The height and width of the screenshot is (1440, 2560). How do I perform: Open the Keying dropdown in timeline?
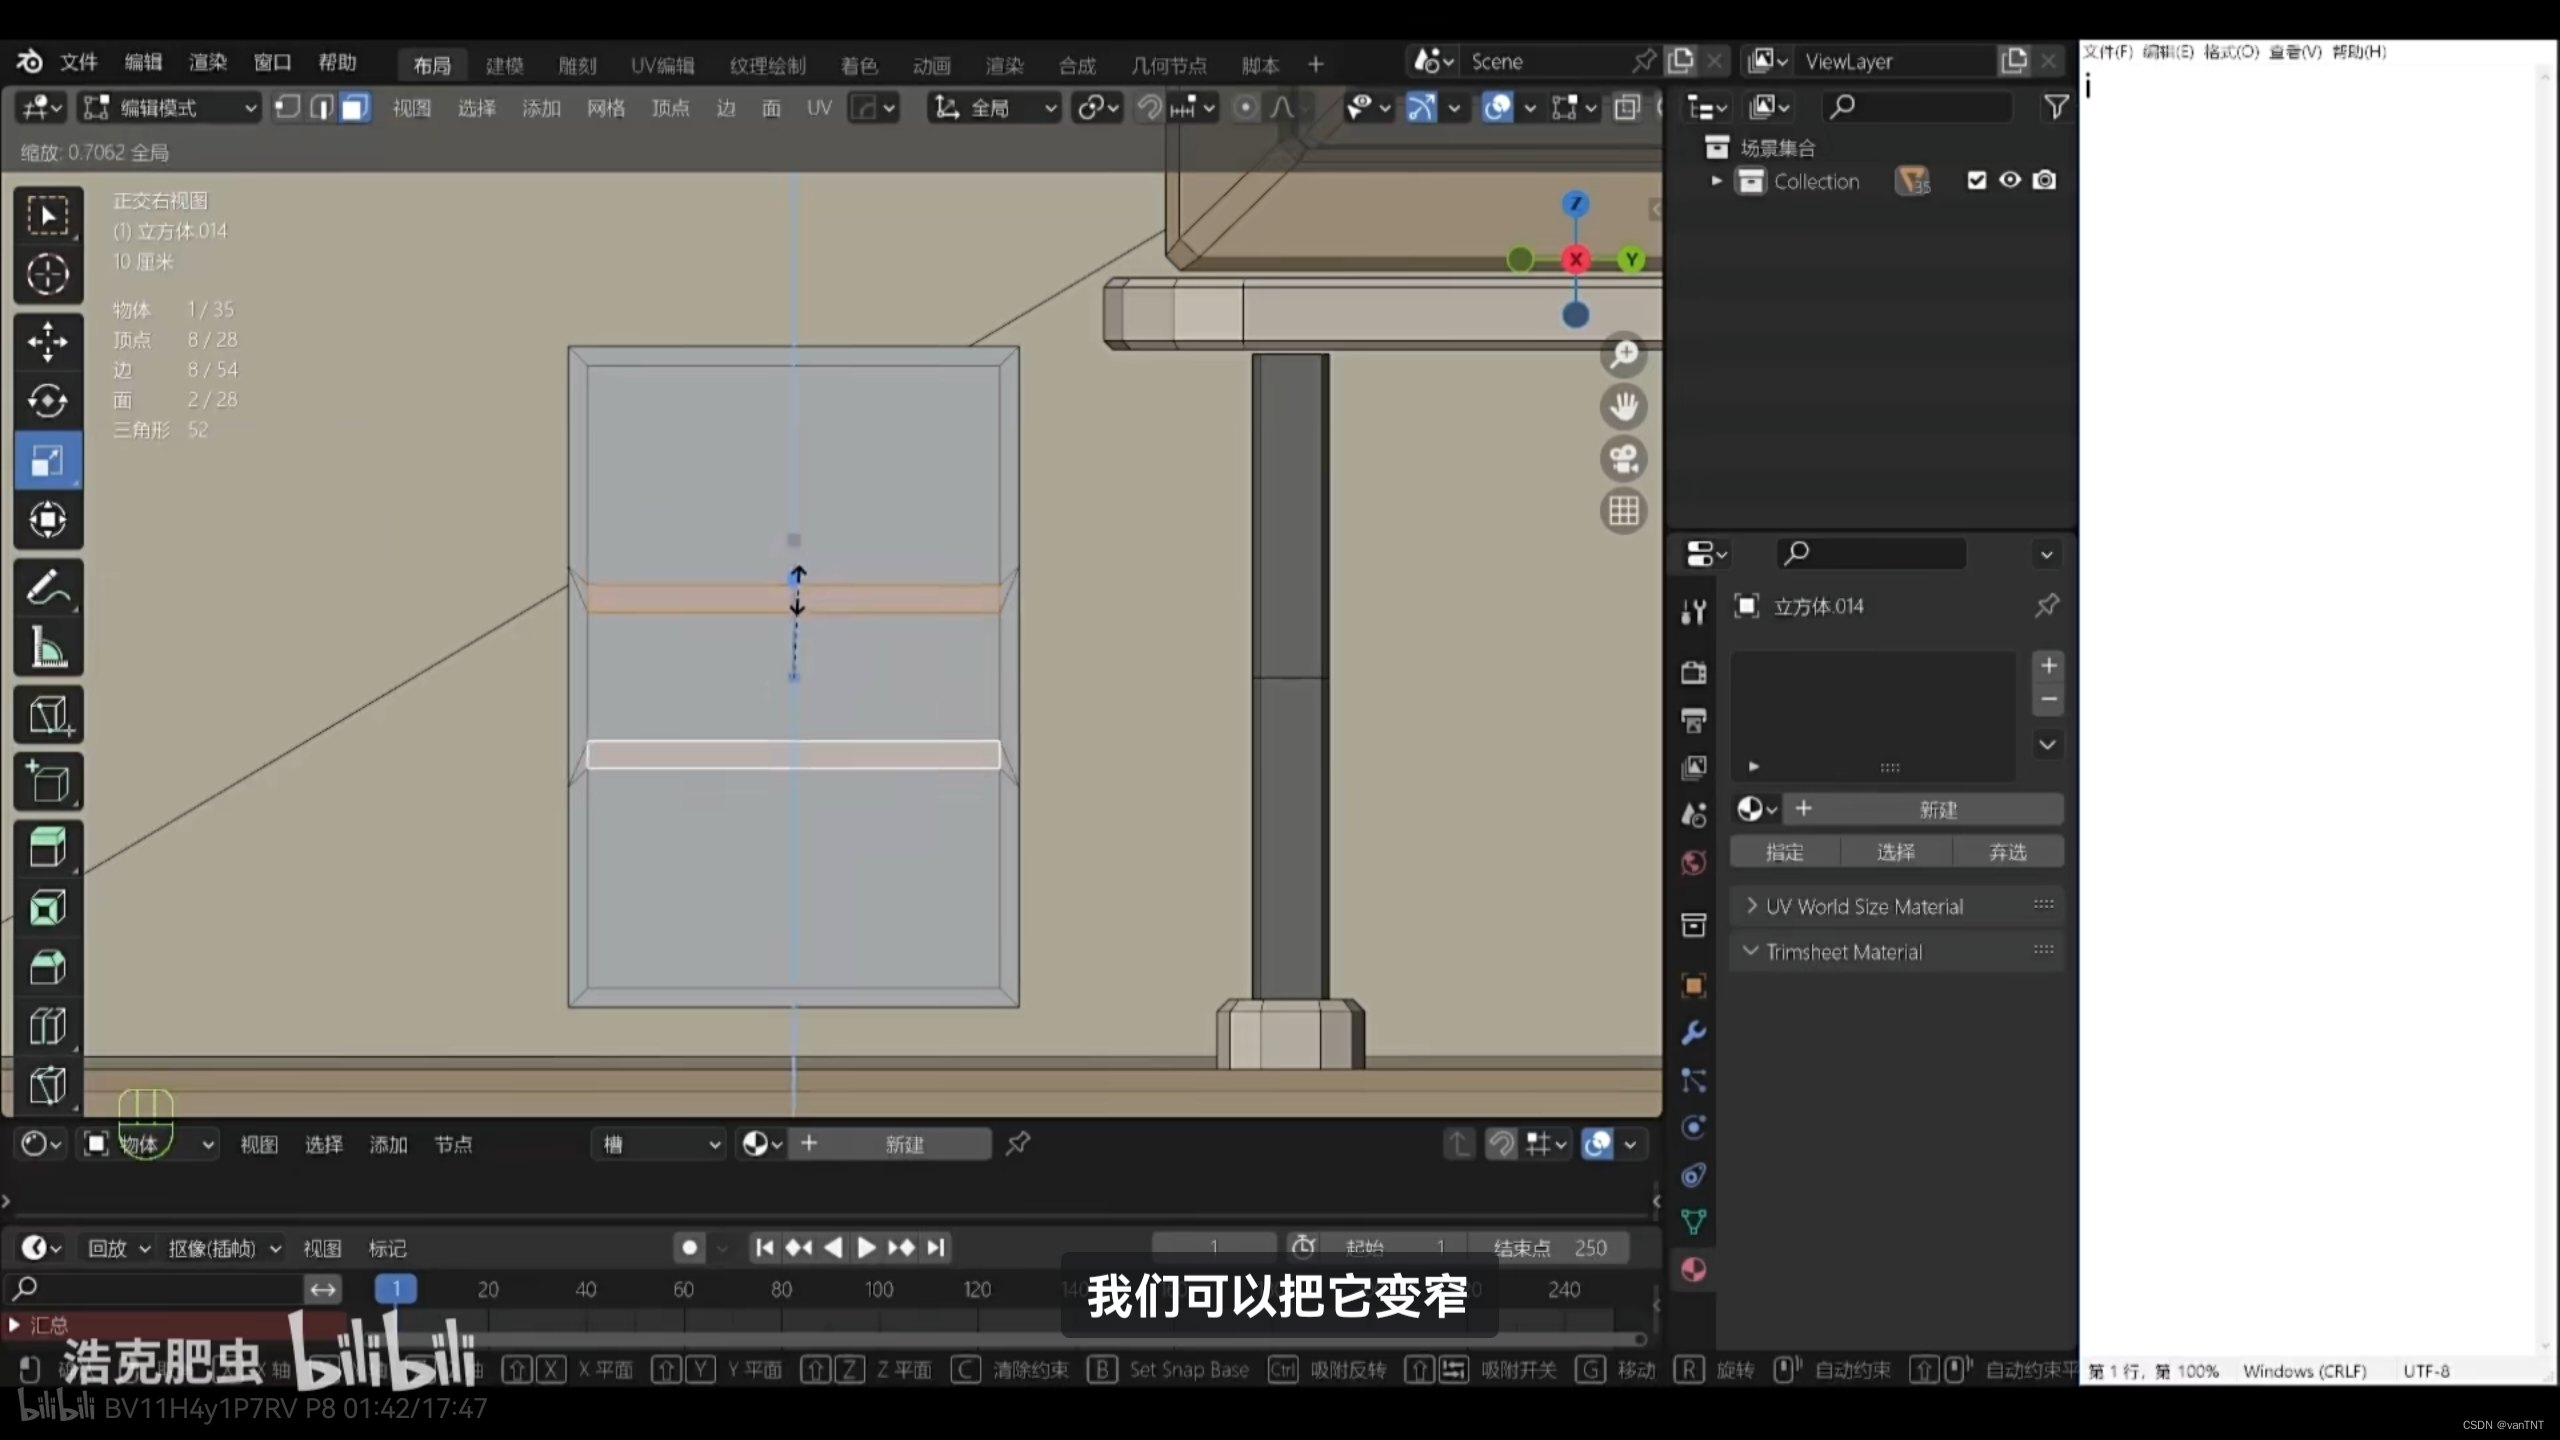[x=224, y=1247]
